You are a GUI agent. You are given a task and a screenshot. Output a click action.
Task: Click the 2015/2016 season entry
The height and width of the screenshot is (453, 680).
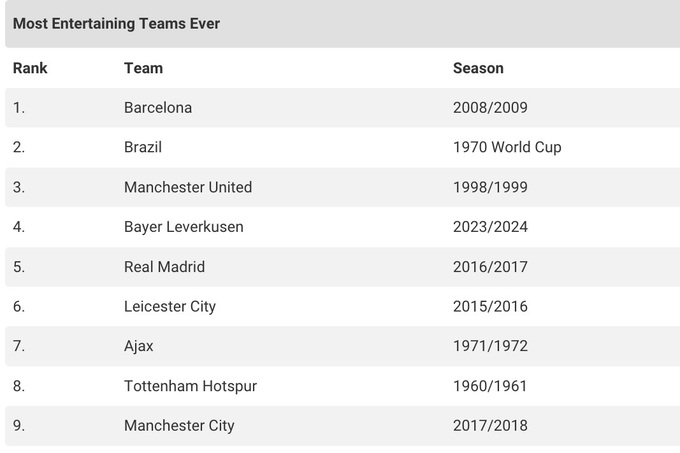(490, 306)
